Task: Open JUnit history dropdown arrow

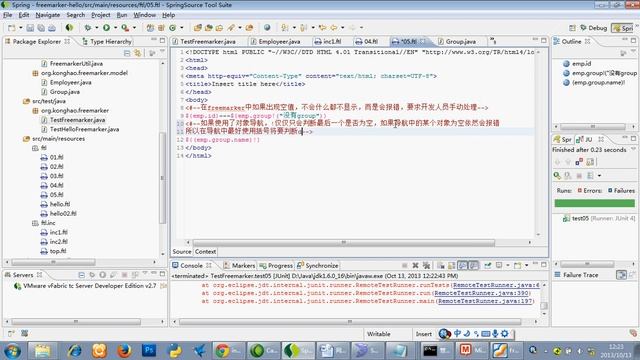Action: (x=599, y=176)
